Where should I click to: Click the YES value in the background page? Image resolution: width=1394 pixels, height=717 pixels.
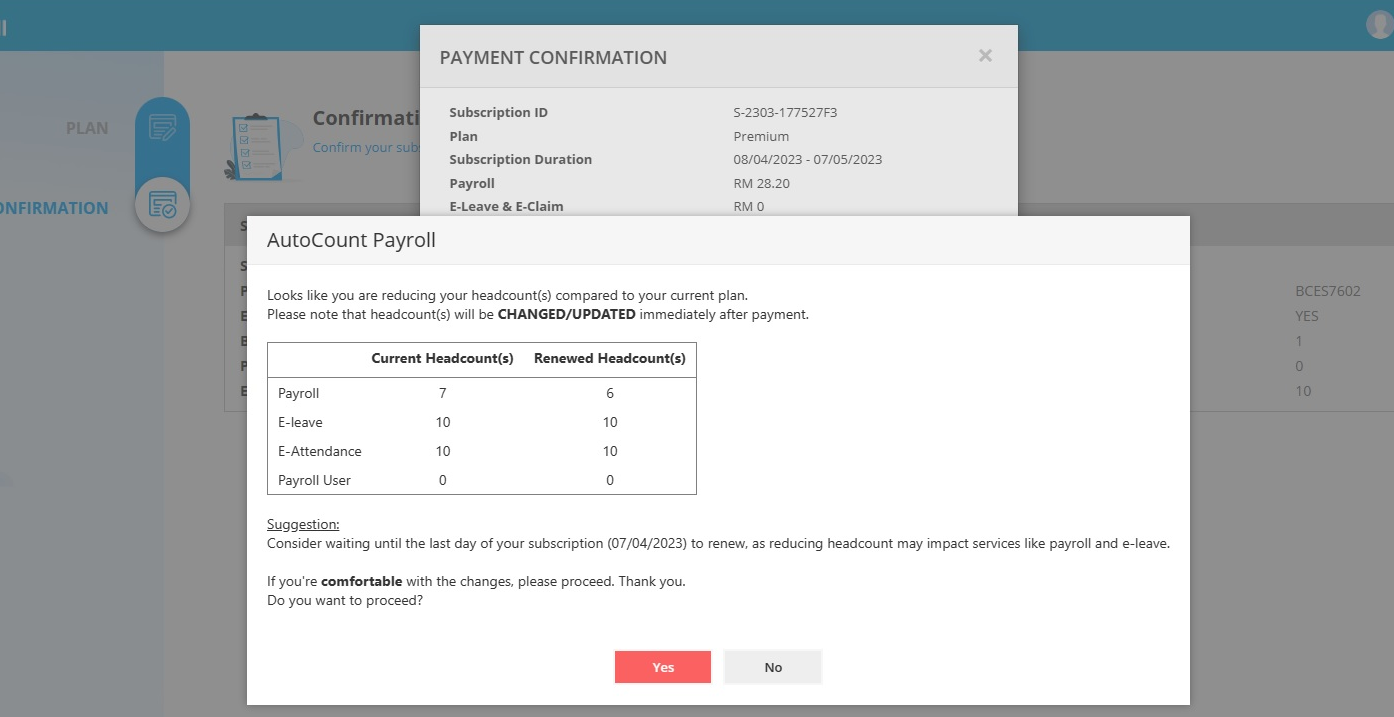(1306, 316)
